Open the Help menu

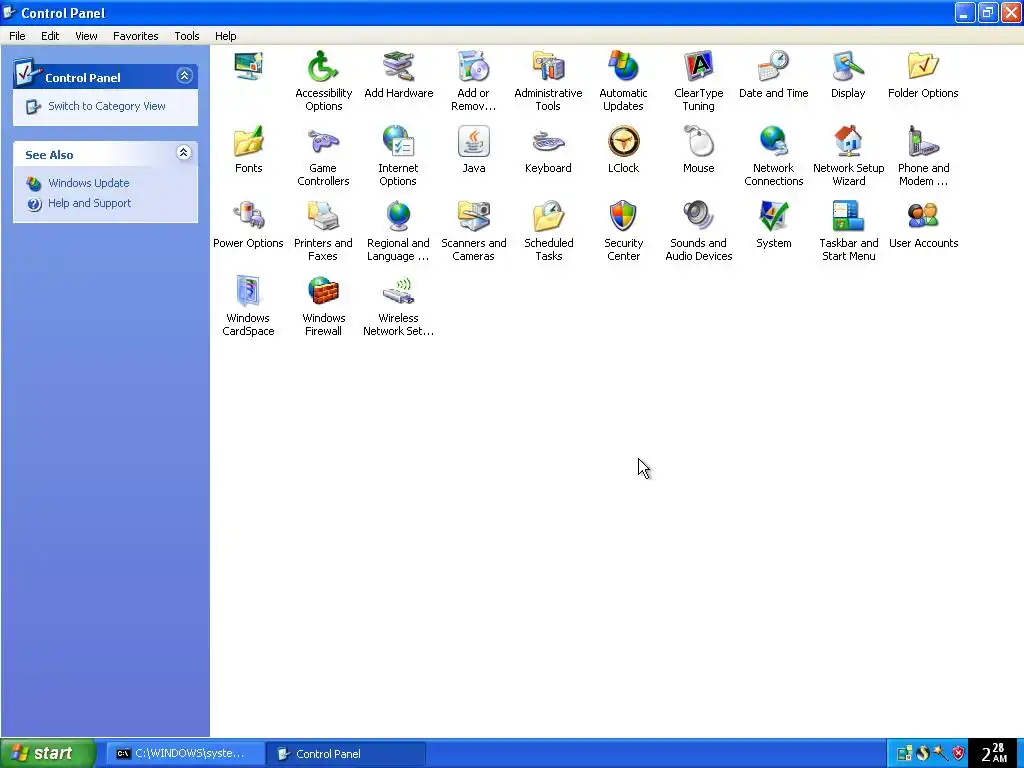[226, 36]
